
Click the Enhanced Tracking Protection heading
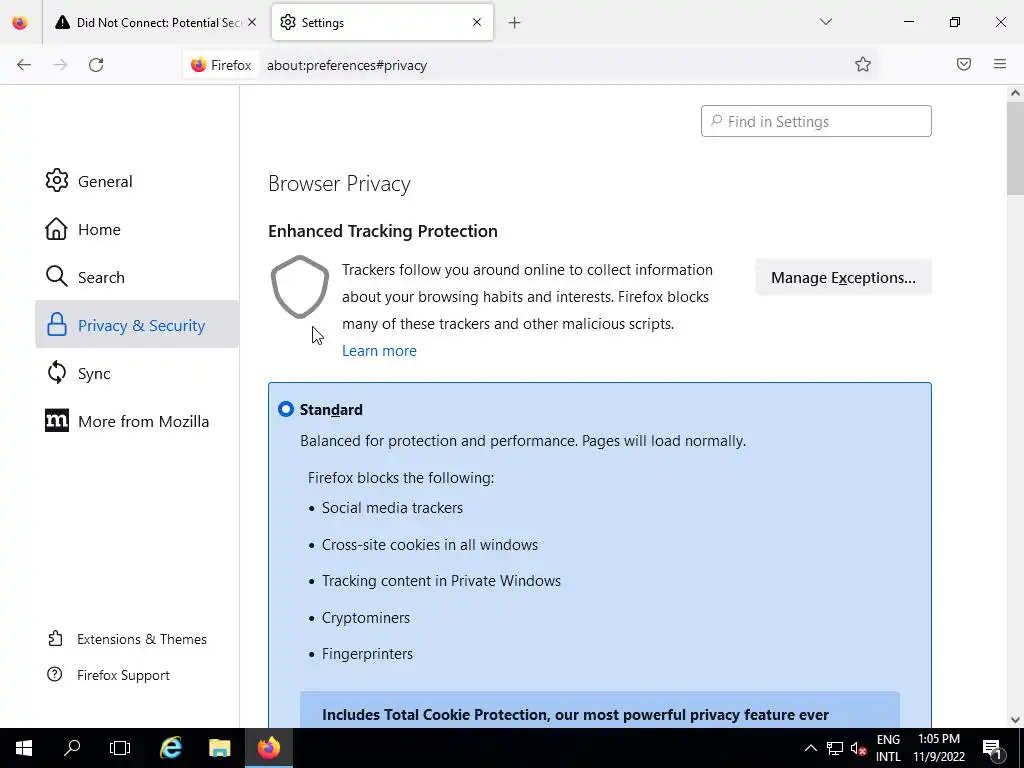(383, 231)
